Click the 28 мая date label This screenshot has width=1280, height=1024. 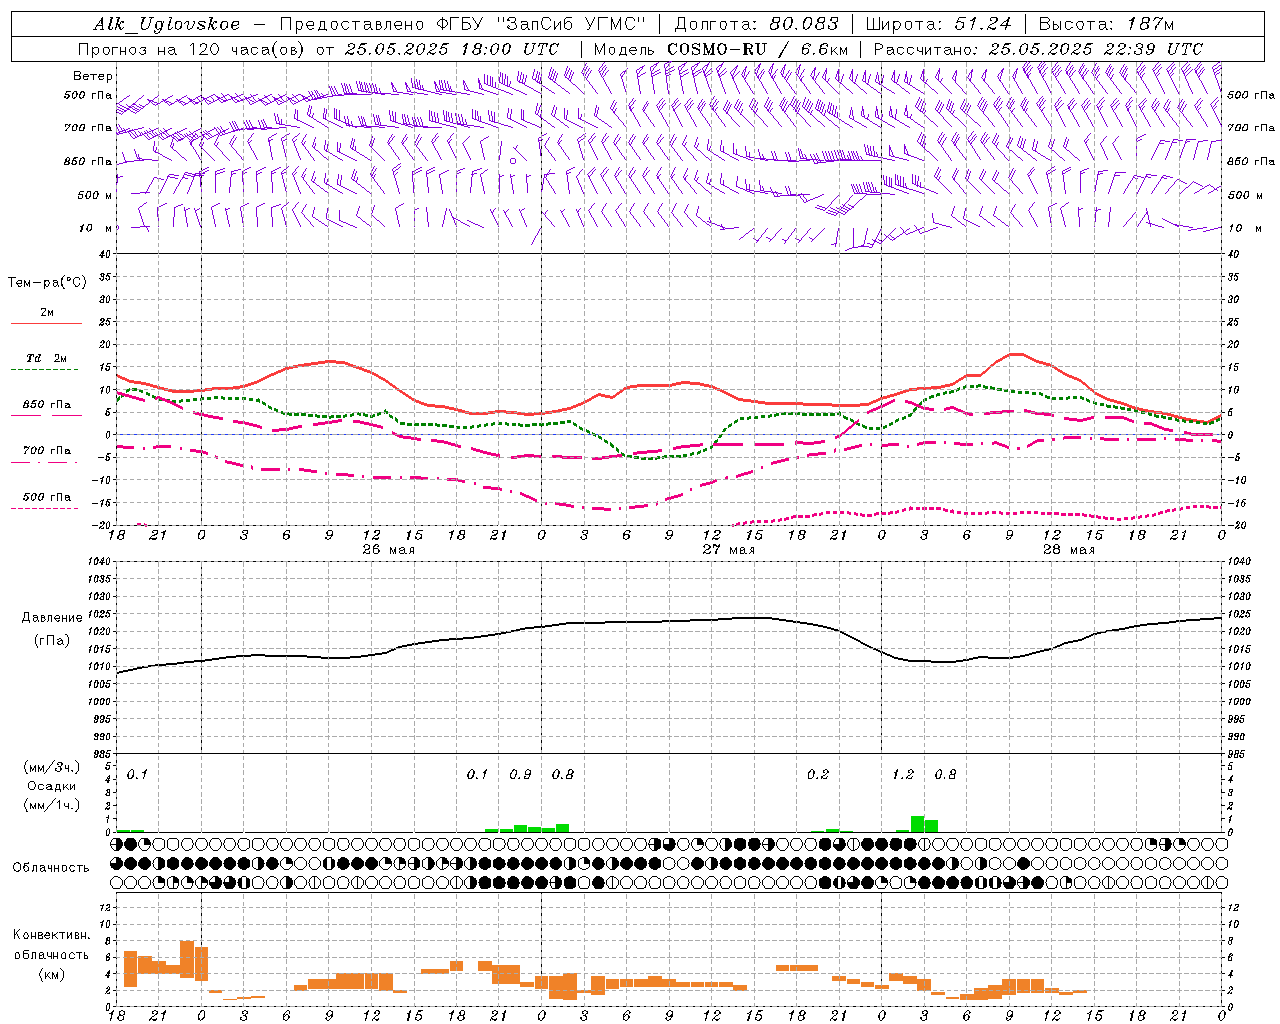click(x=1068, y=550)
